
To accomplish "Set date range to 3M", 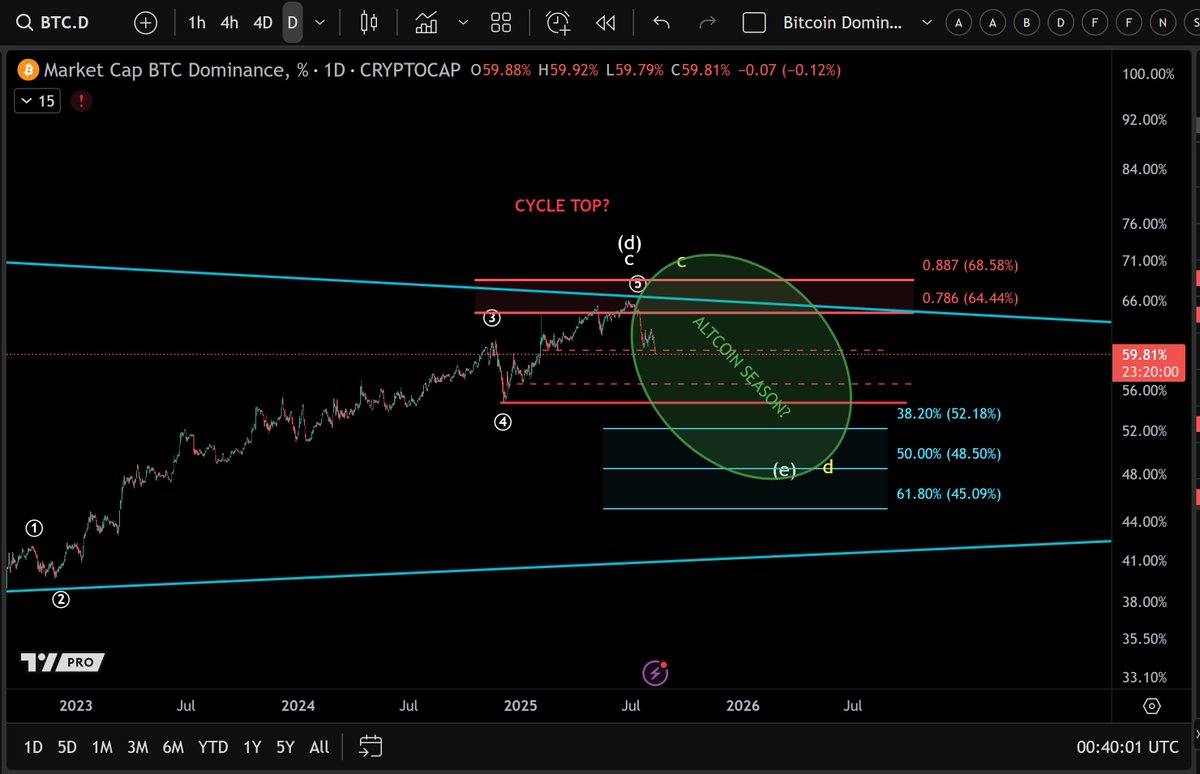I will (x=137, y=747).
